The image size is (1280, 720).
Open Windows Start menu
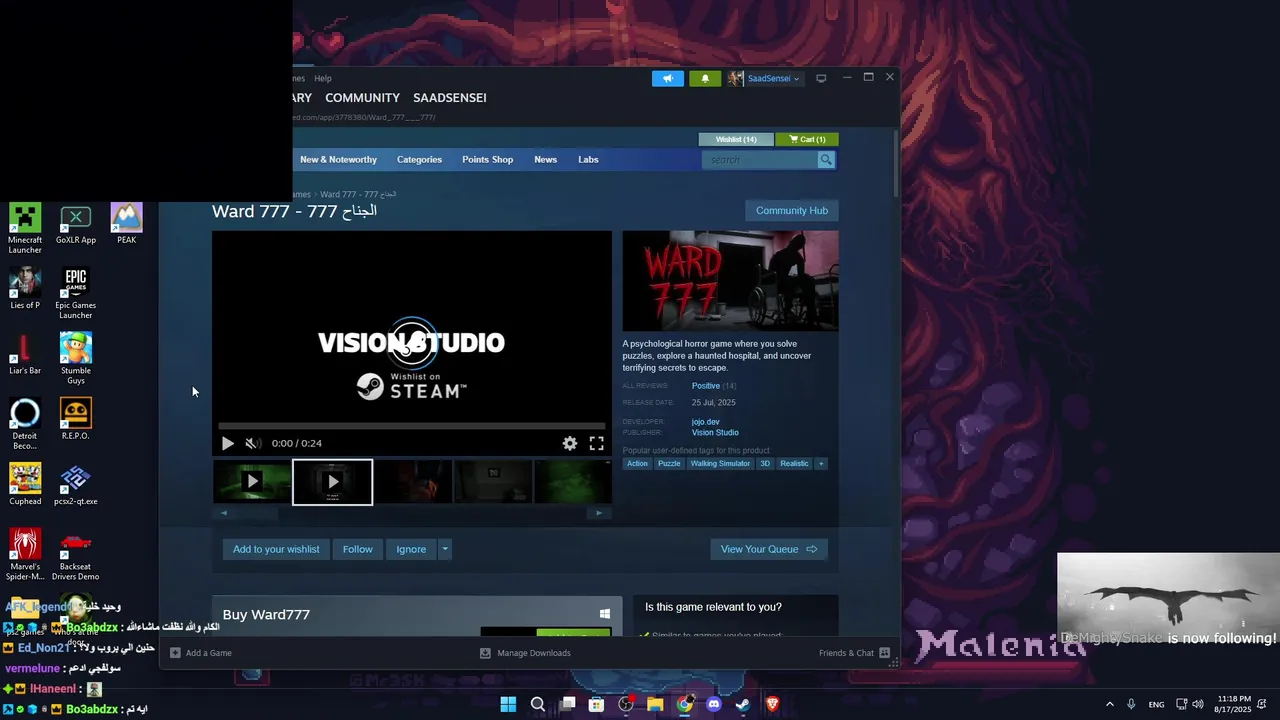pyautogui.click(x=508, y=704)
